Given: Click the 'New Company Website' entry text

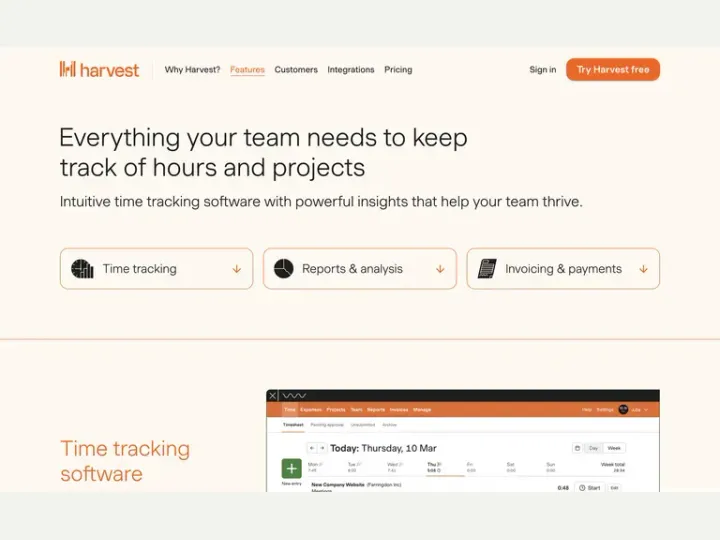Looking at the screenshot, I should [338, 484].
